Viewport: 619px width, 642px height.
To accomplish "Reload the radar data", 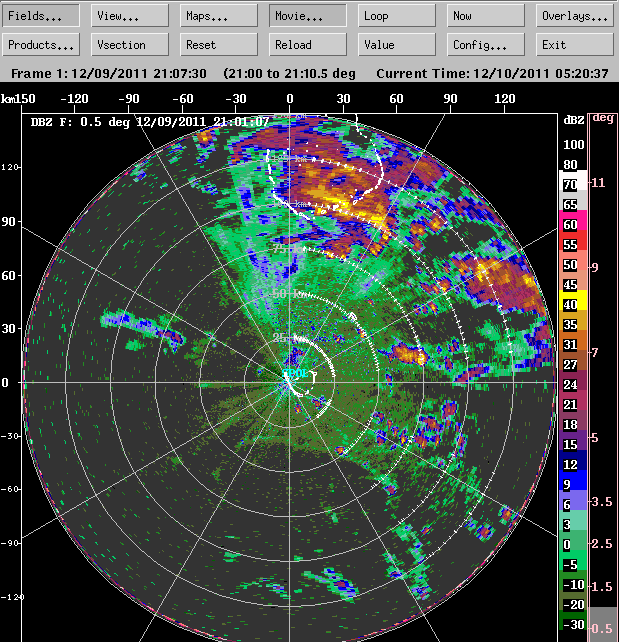I will click(x=308, y=44).
